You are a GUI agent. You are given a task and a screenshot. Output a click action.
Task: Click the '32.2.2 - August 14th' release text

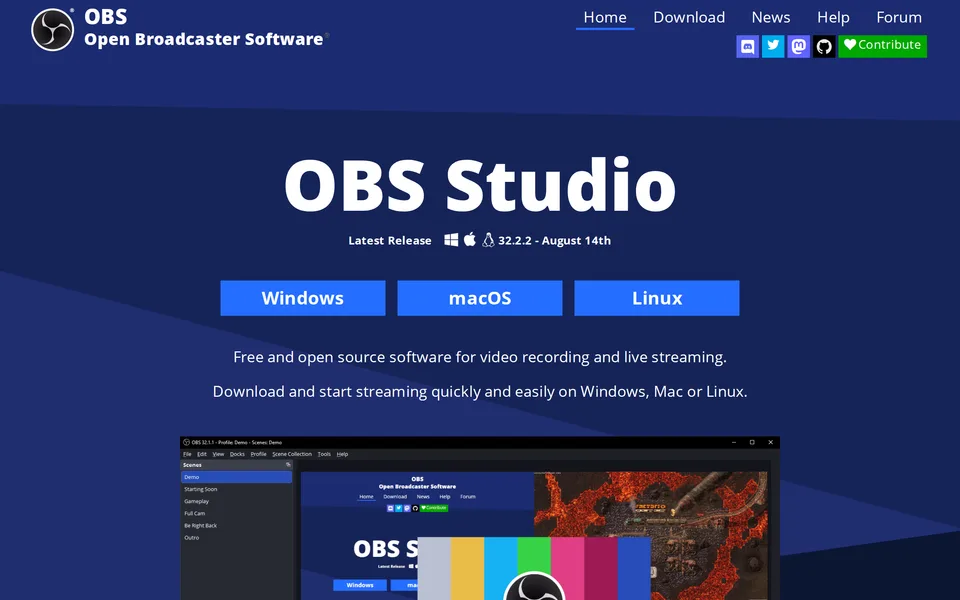pos(554,241)
